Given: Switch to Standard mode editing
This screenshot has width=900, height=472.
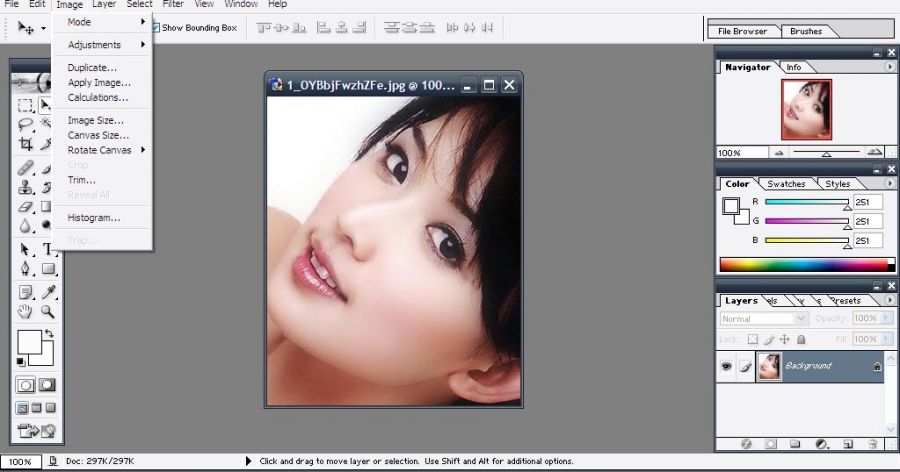Looking at the screenshot, I should (25, 385).
